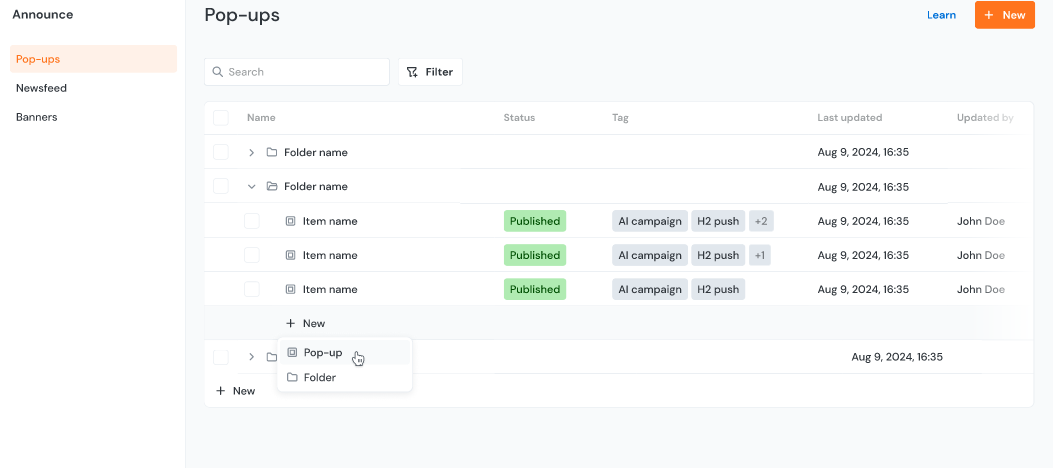This screenshot has width=1053, height=468.
Task: Check the box for the first Folder name row
Action: tap(221, 153)
